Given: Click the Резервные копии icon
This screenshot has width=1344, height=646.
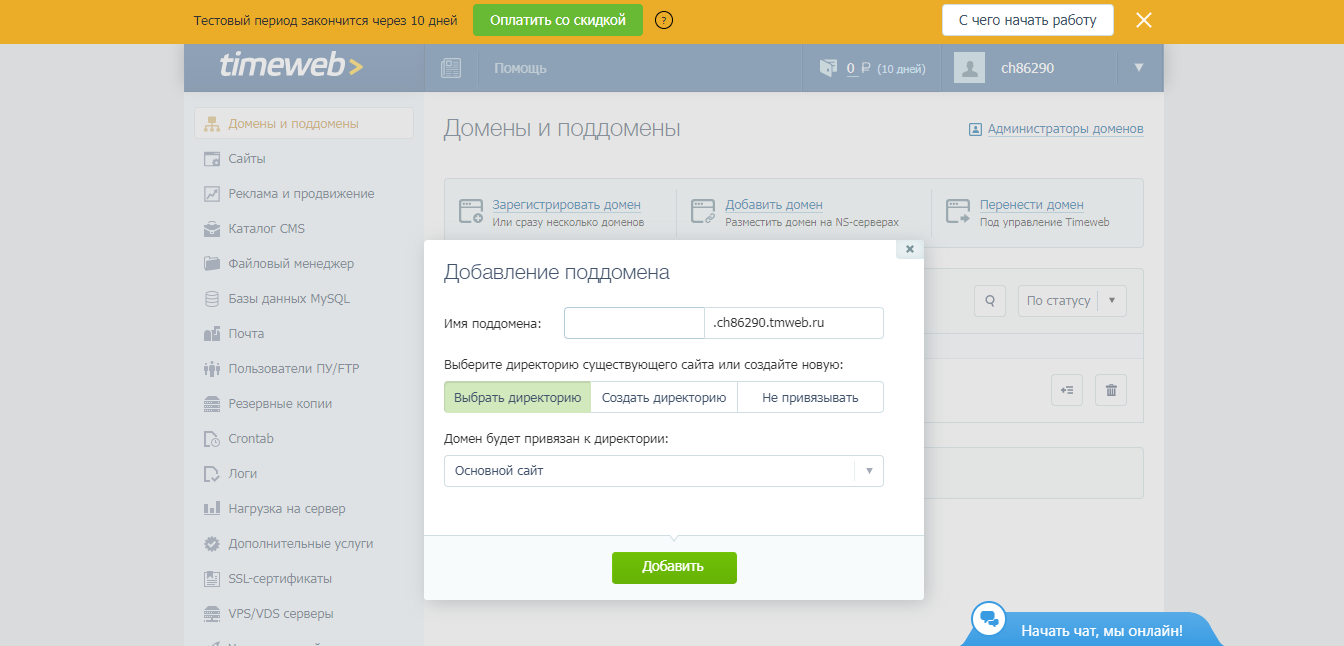Looking at the screenshot, I should 212,403.
